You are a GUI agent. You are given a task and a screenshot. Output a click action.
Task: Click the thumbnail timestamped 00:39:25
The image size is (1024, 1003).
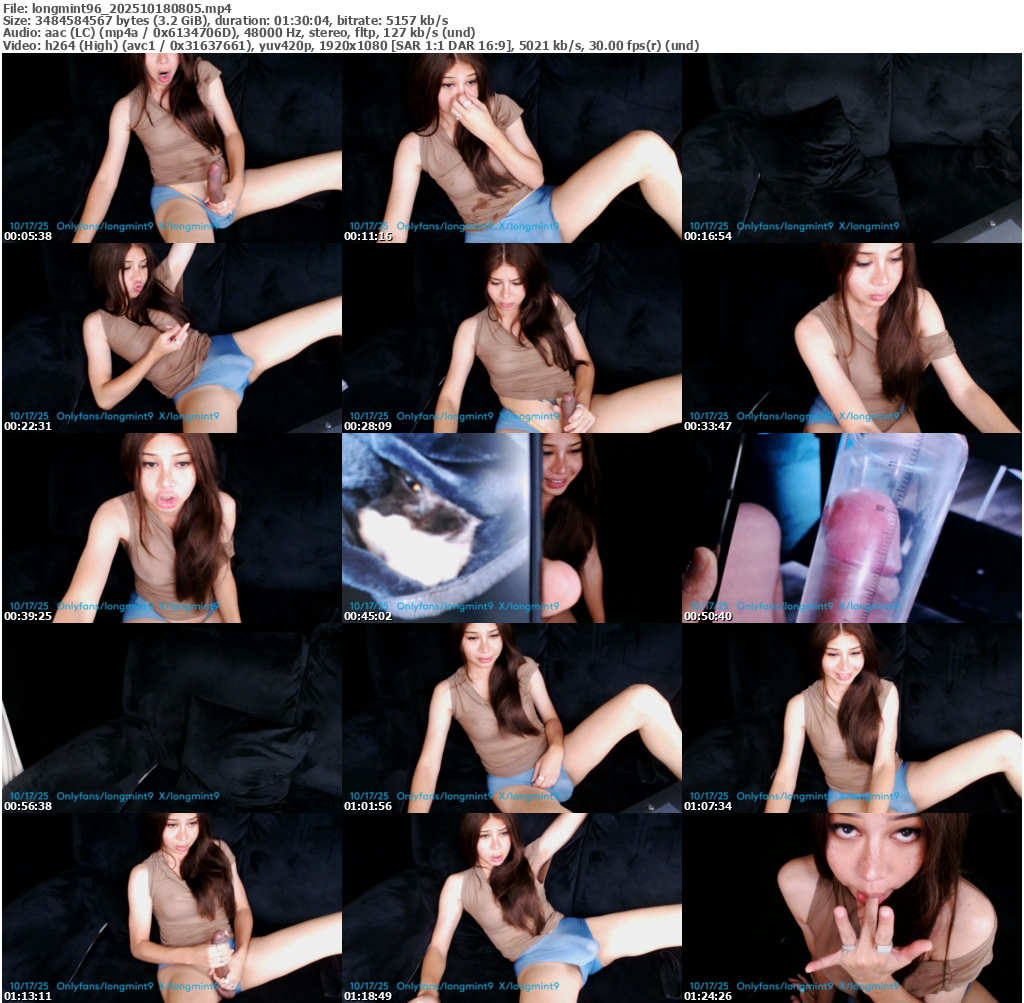point(171,528)
